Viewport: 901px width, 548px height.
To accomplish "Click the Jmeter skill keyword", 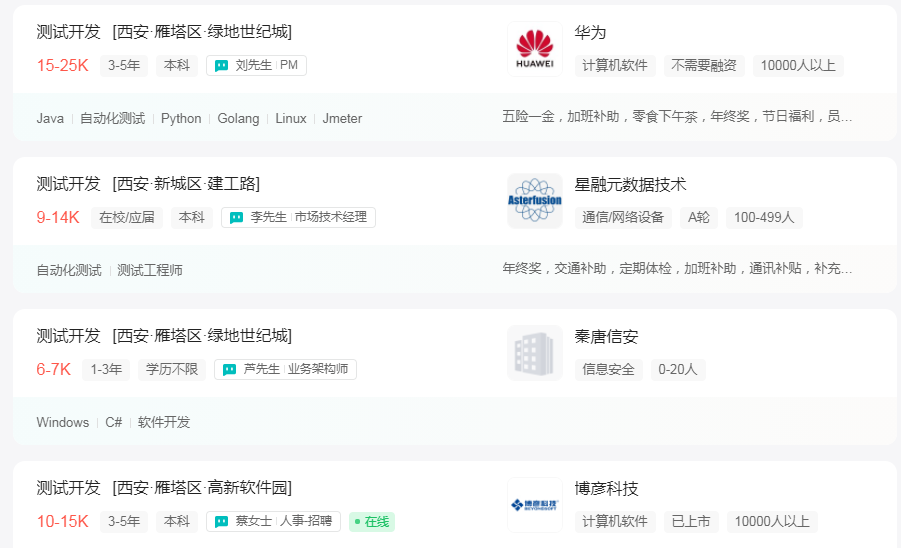I will 342,118.
